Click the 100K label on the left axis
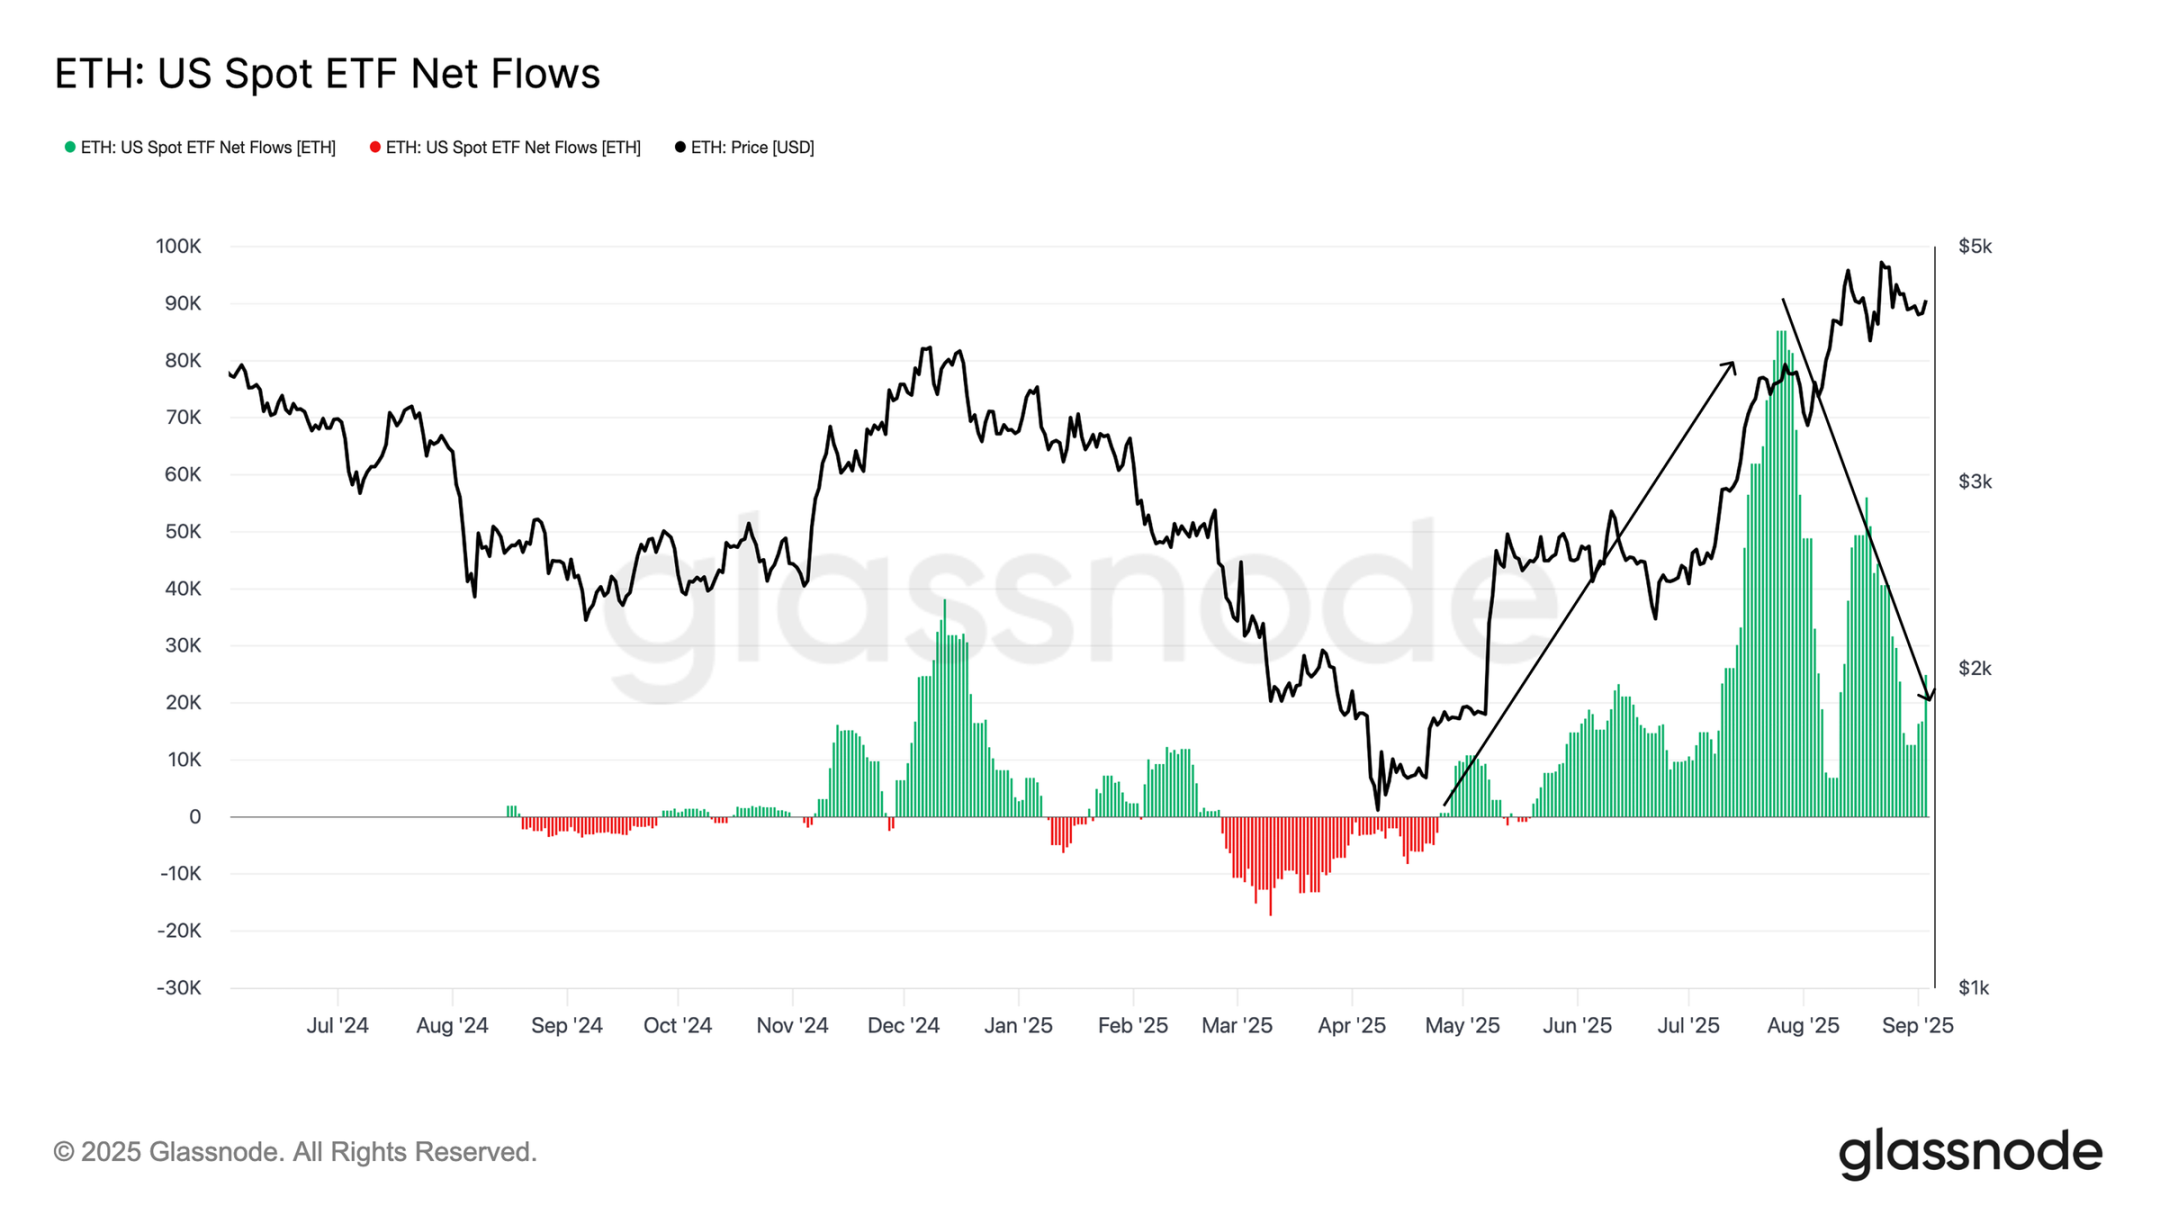This screenshot has height=1215, width=2160. [x=178, y=246]
